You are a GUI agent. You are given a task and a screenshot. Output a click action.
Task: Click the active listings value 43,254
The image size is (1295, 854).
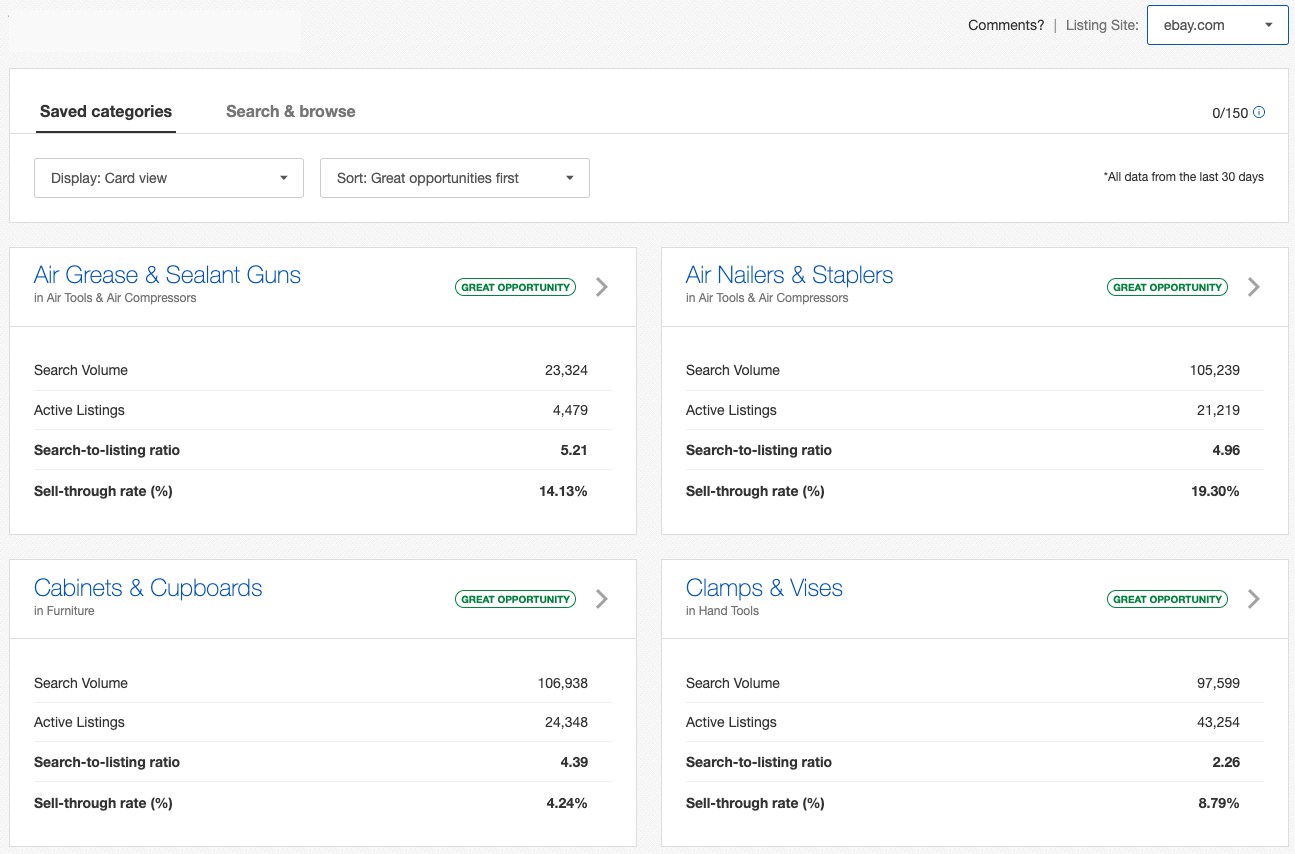coord(1218,722)
